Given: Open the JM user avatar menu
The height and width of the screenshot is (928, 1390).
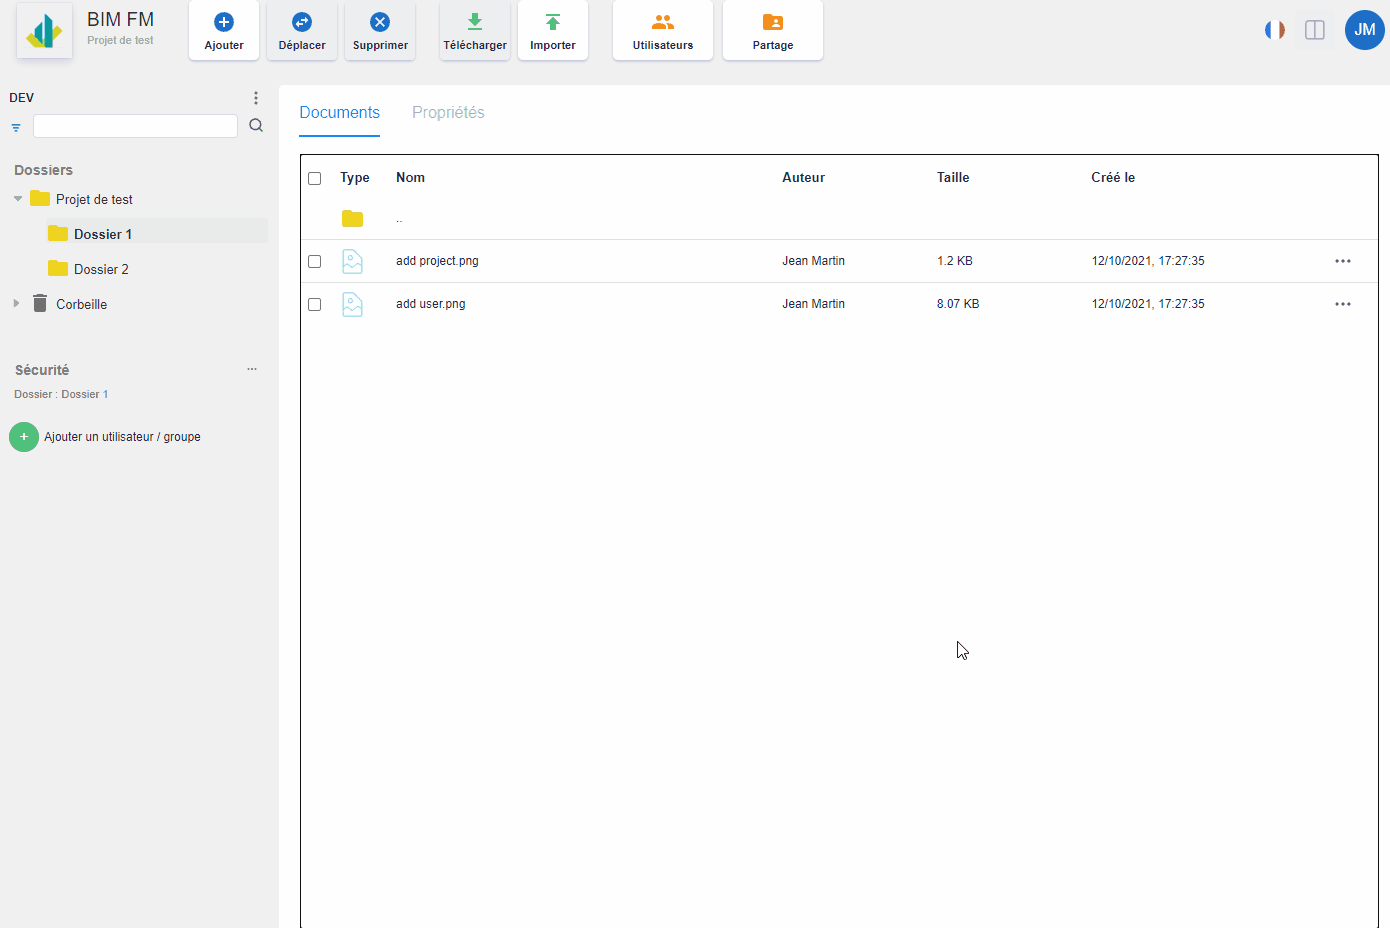Looking at the screenshot, I should coord(1364,30).
